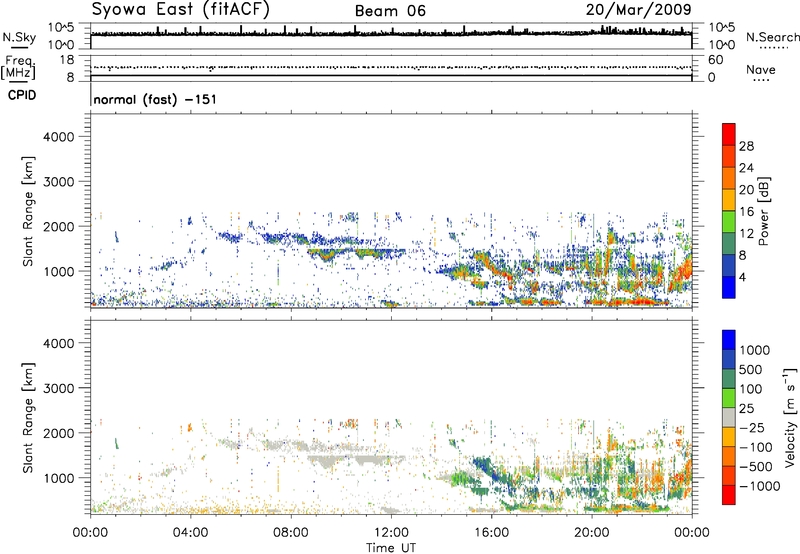The image size is (800, 554).
Task: Click the Power panel 'Slant Range [km]' axis title
Action: pos(28,211)
